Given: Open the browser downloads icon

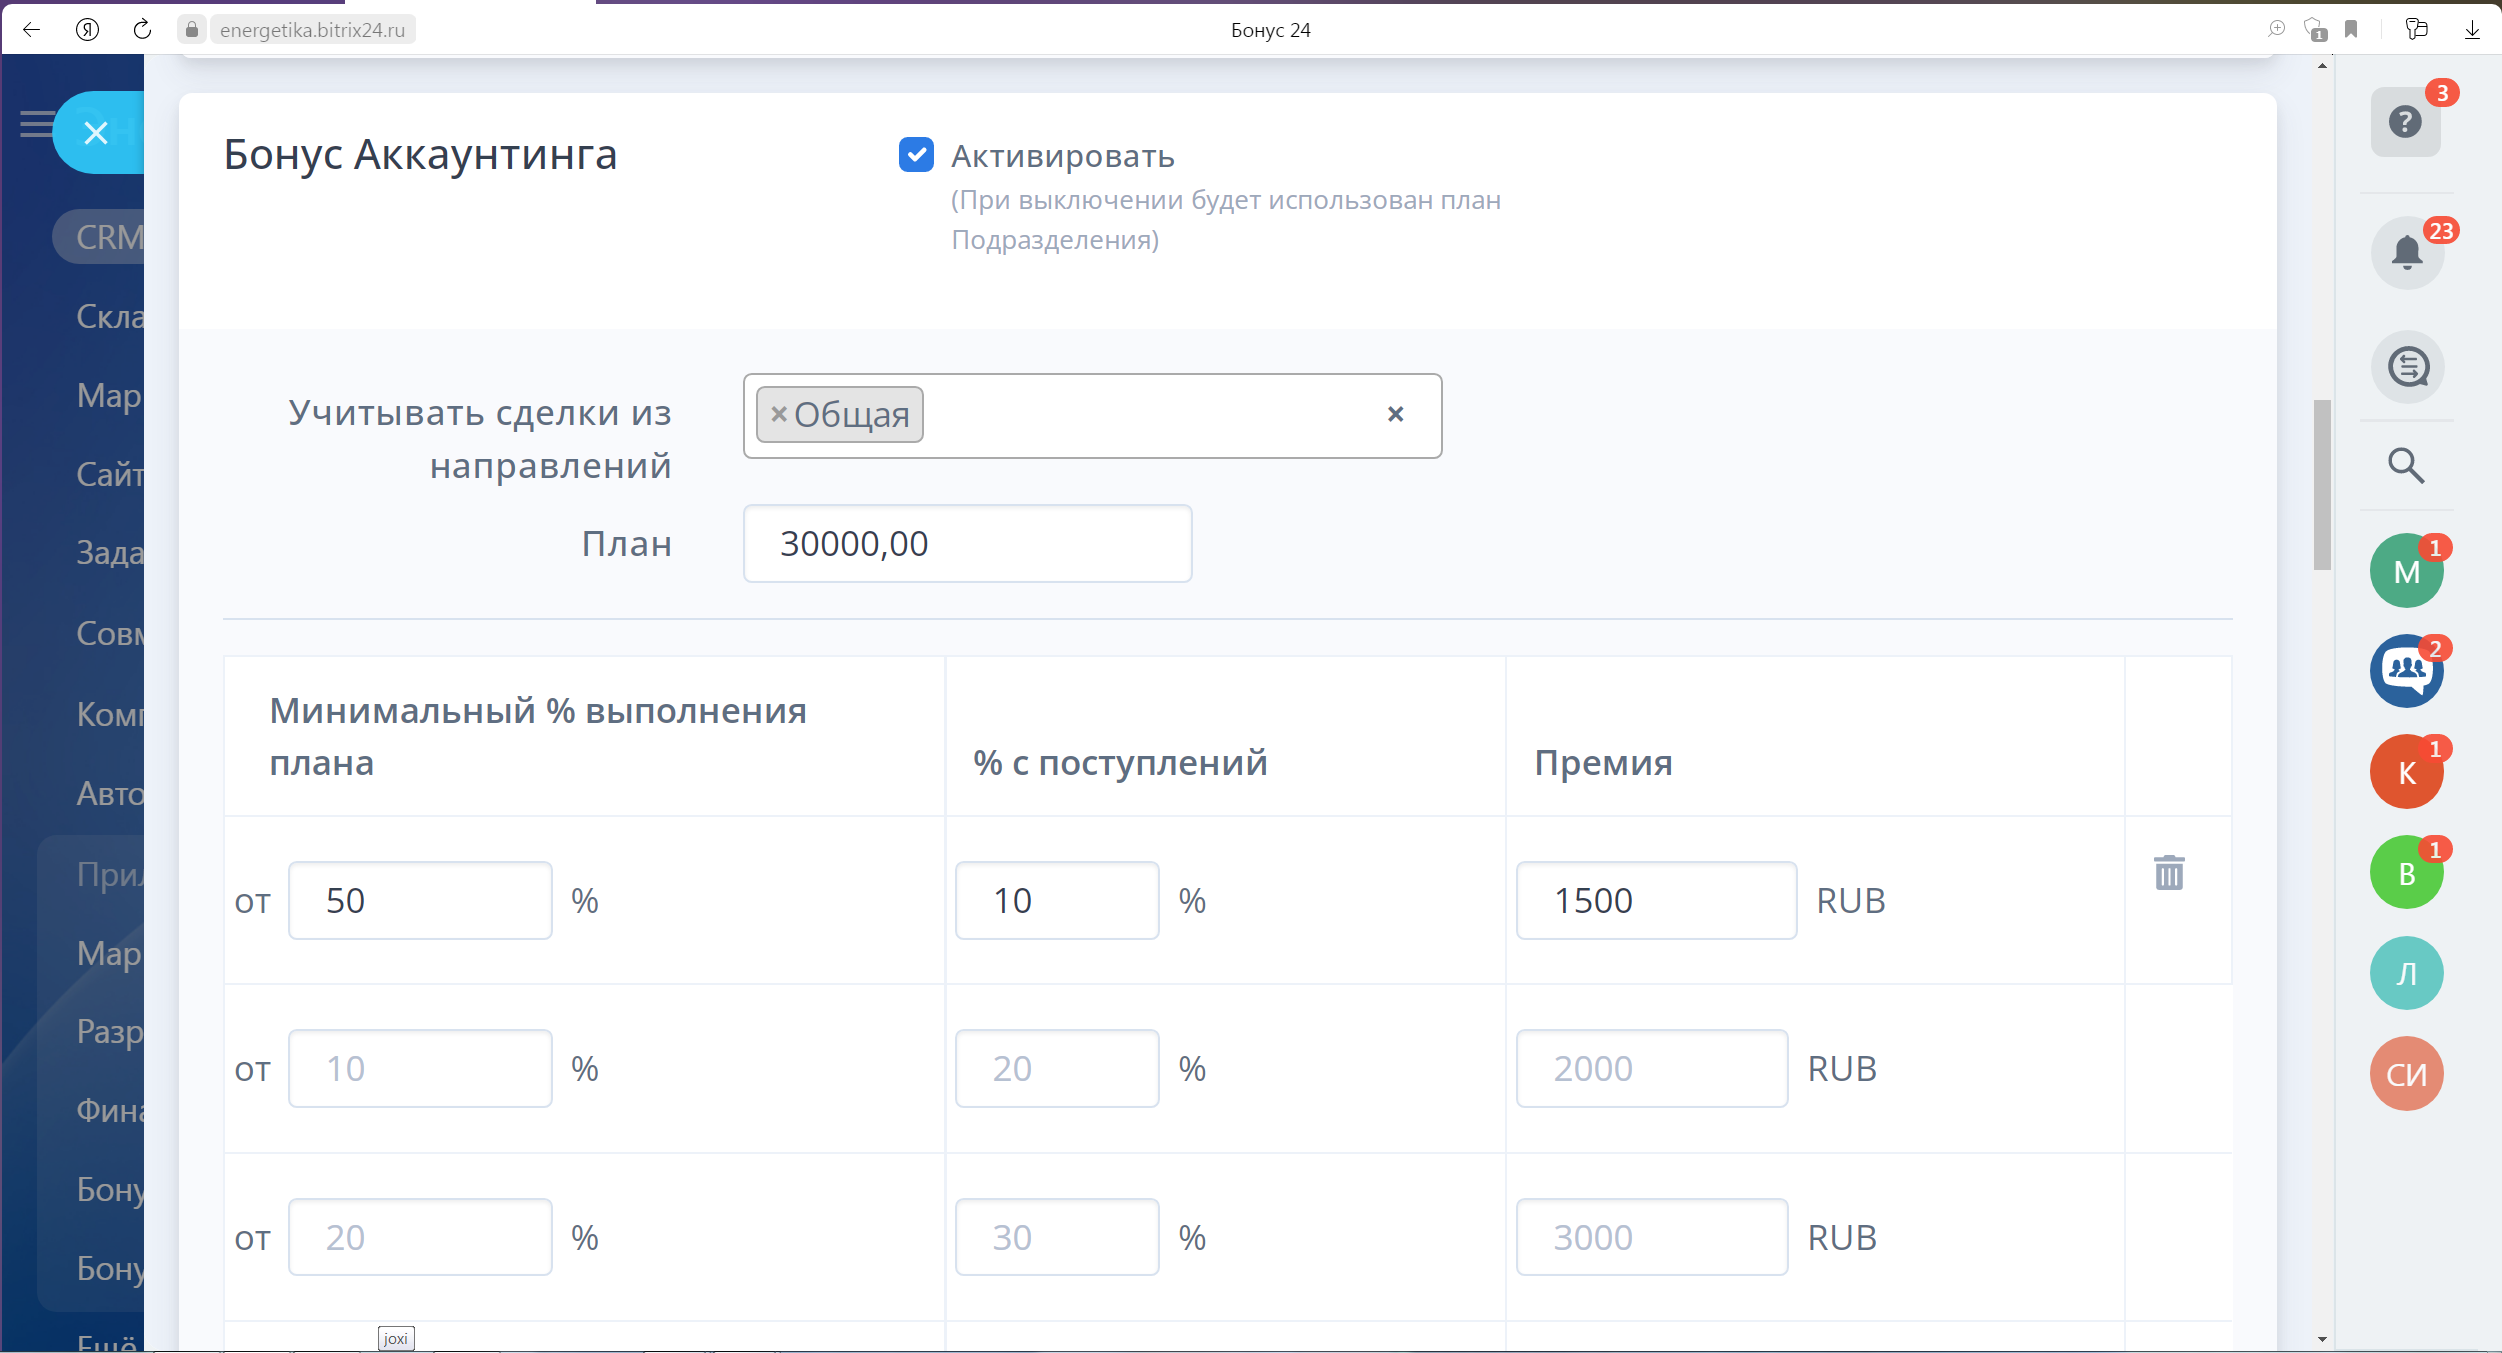Looking at the screenshot, I should (2472, 29).
